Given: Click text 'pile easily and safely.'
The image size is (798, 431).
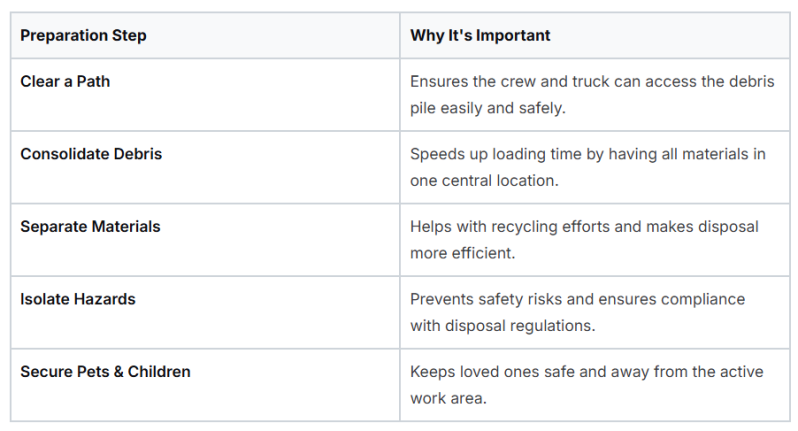Looking at the screenshot, I should [x=488, y=108].
